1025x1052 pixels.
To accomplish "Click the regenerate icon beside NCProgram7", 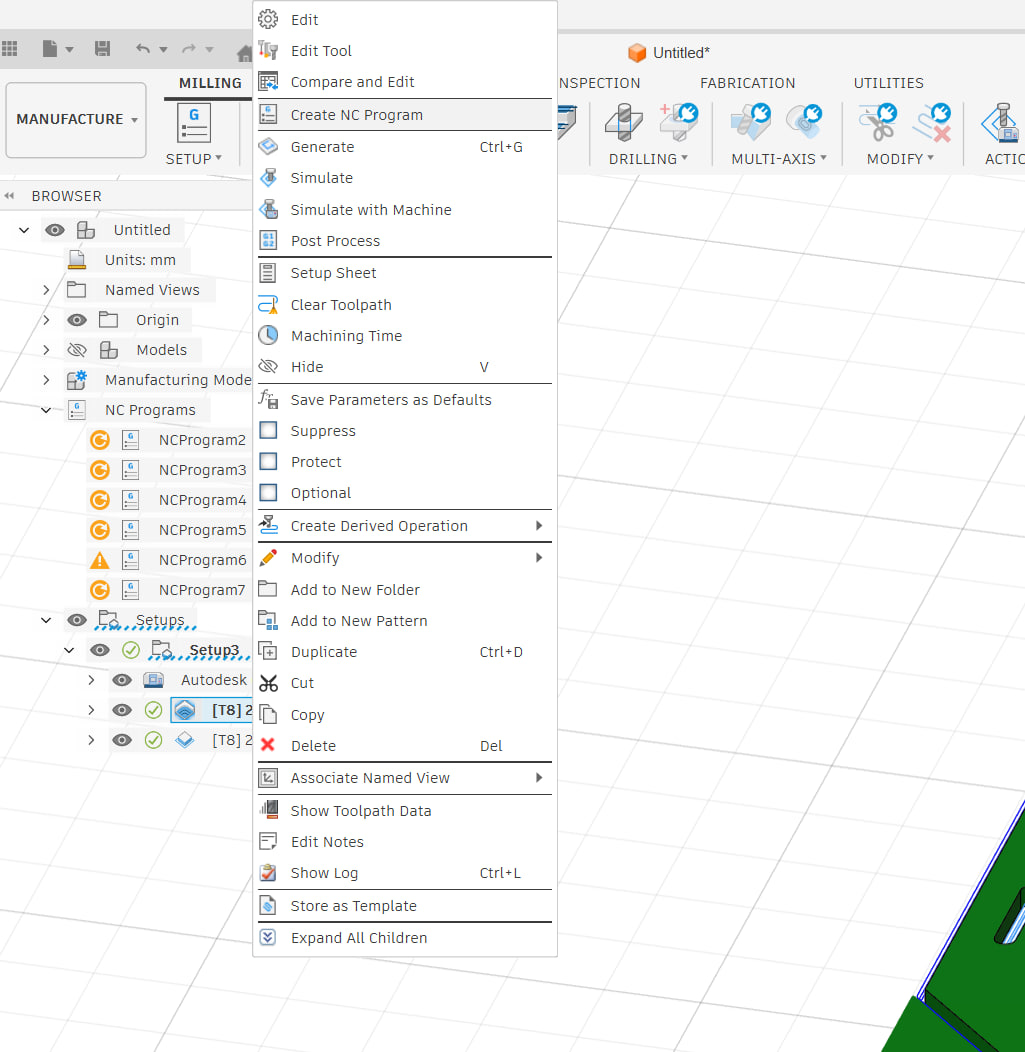I will pyautogui.click(x=100, y=590).
